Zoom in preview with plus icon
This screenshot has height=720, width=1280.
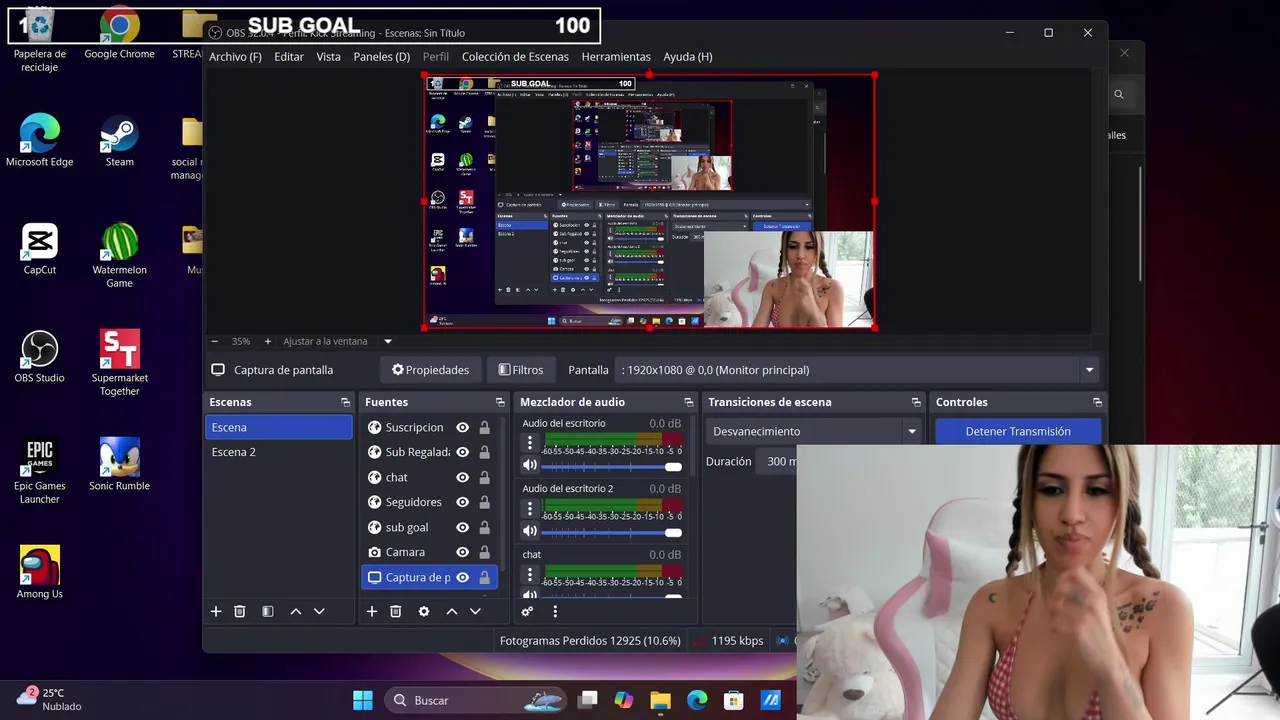tap(267, 341)
